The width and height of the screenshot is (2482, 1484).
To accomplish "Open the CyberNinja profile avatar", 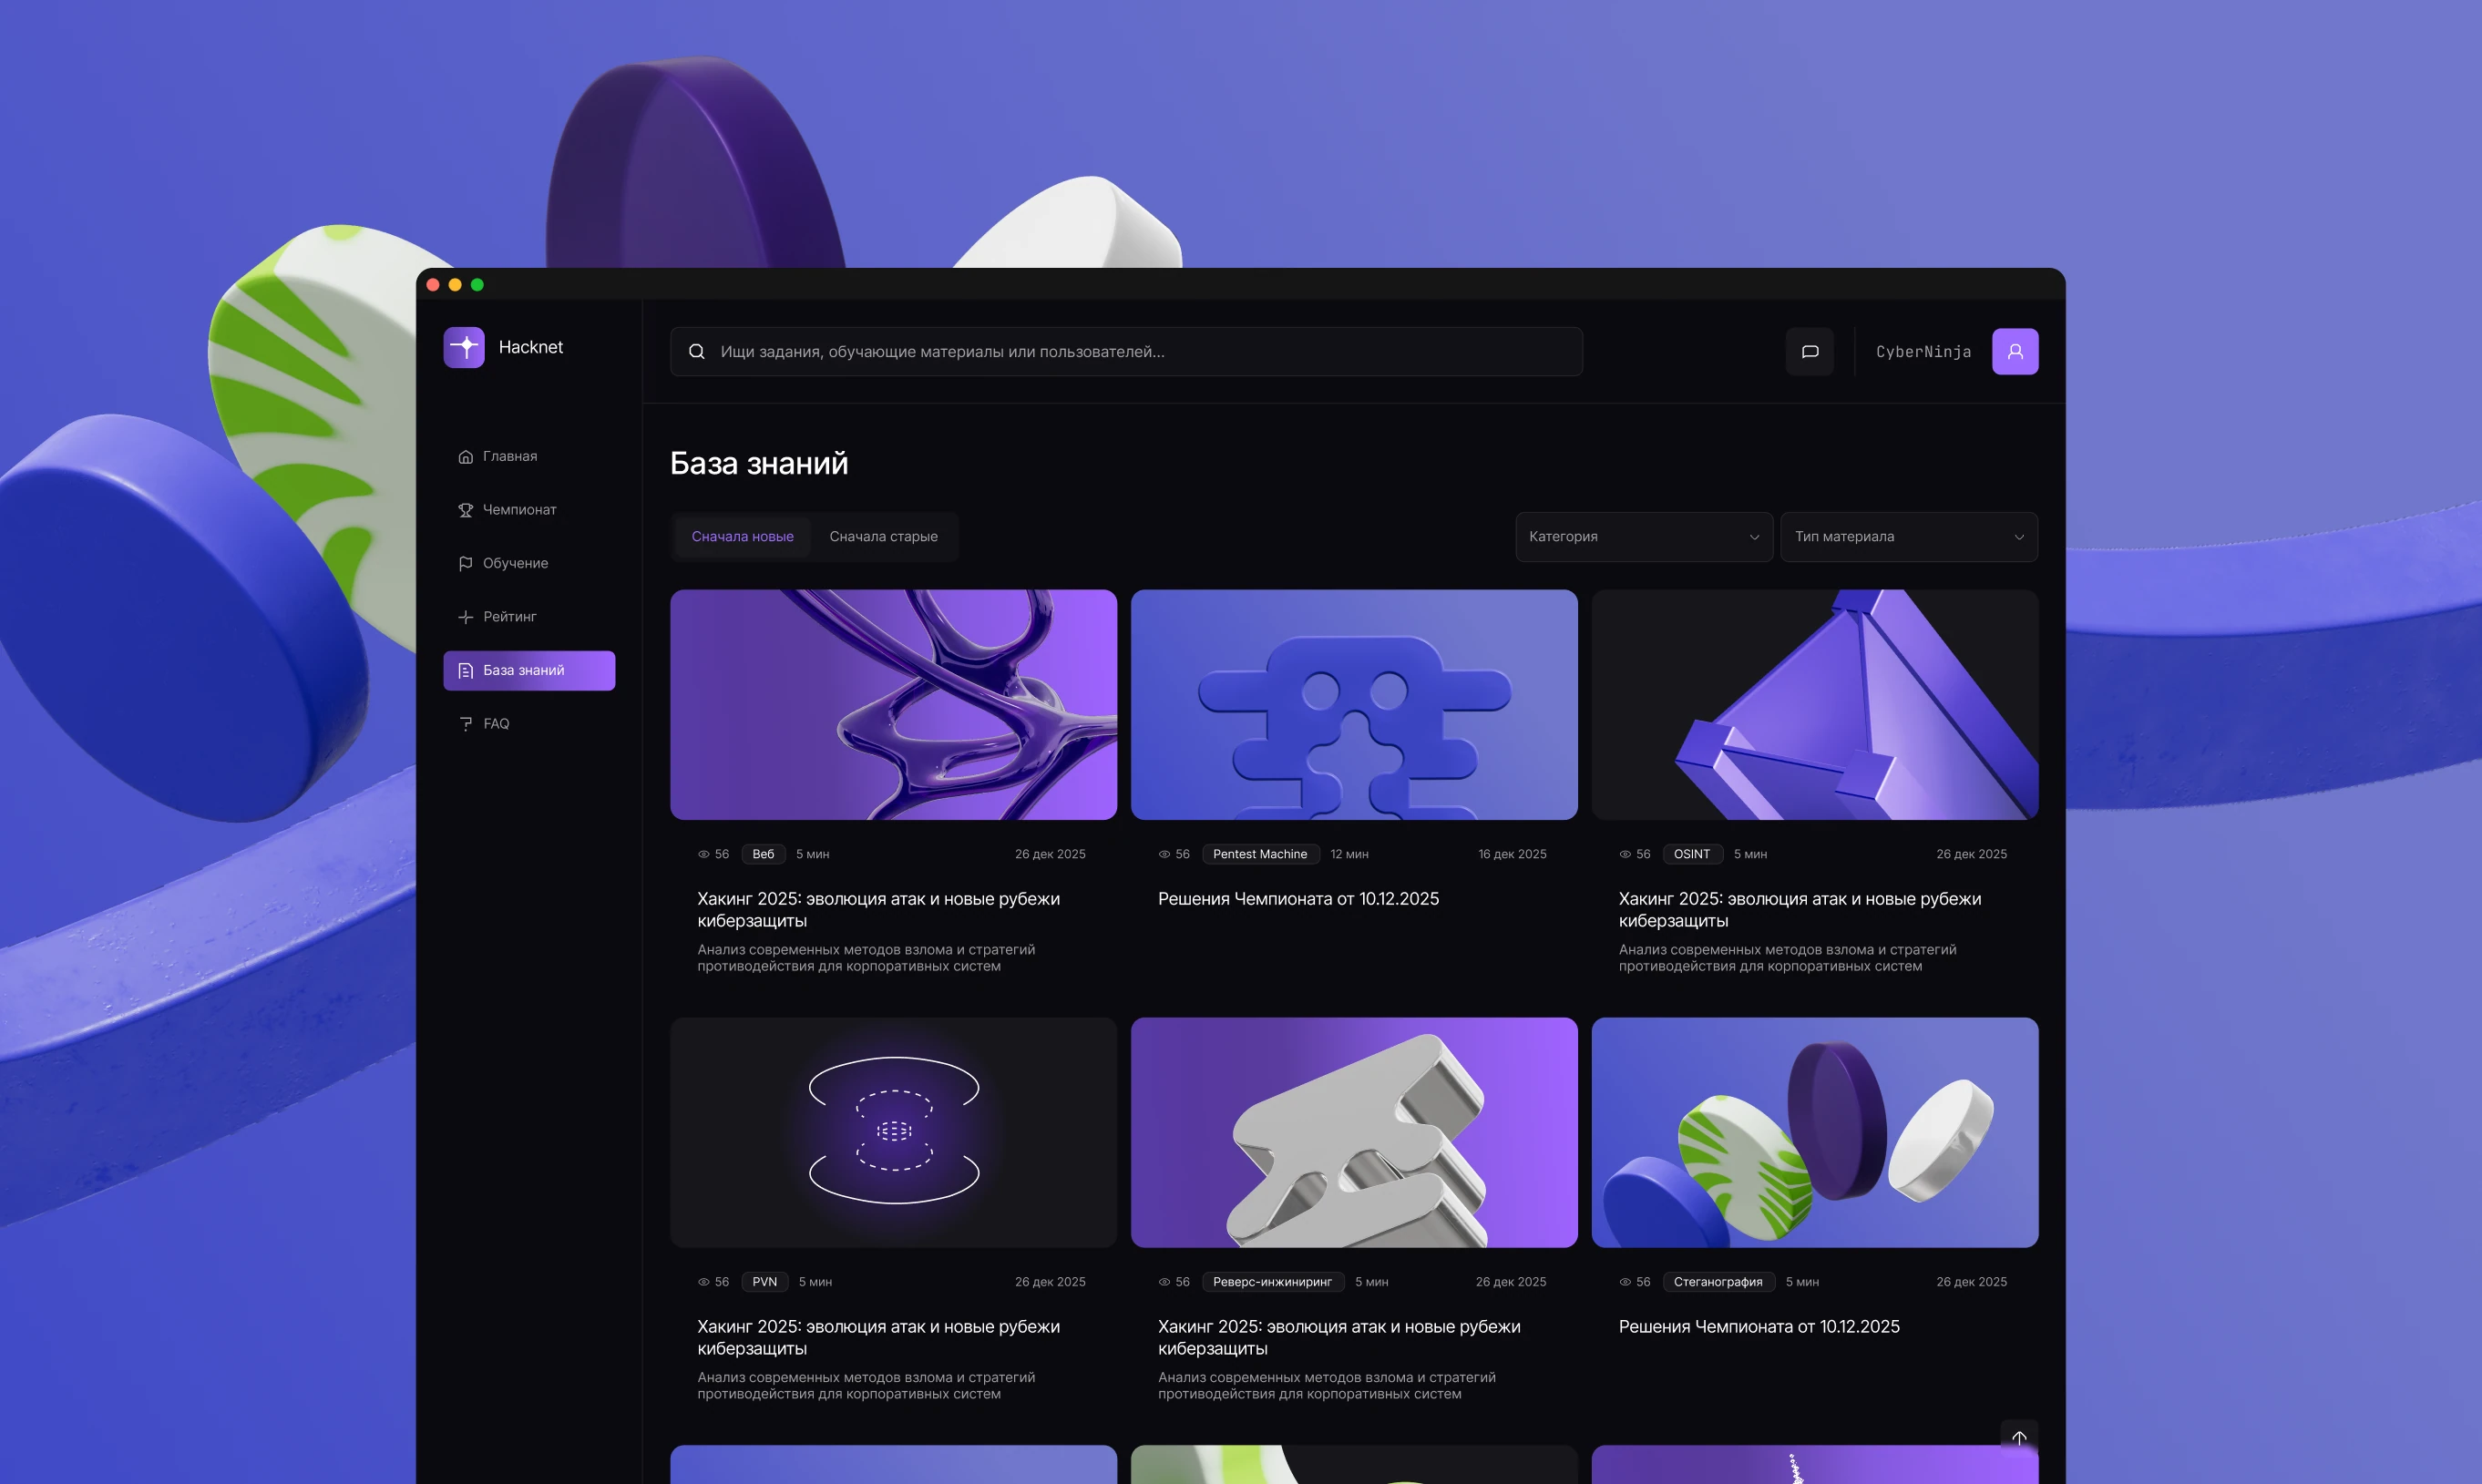I will click(2015, 351).
